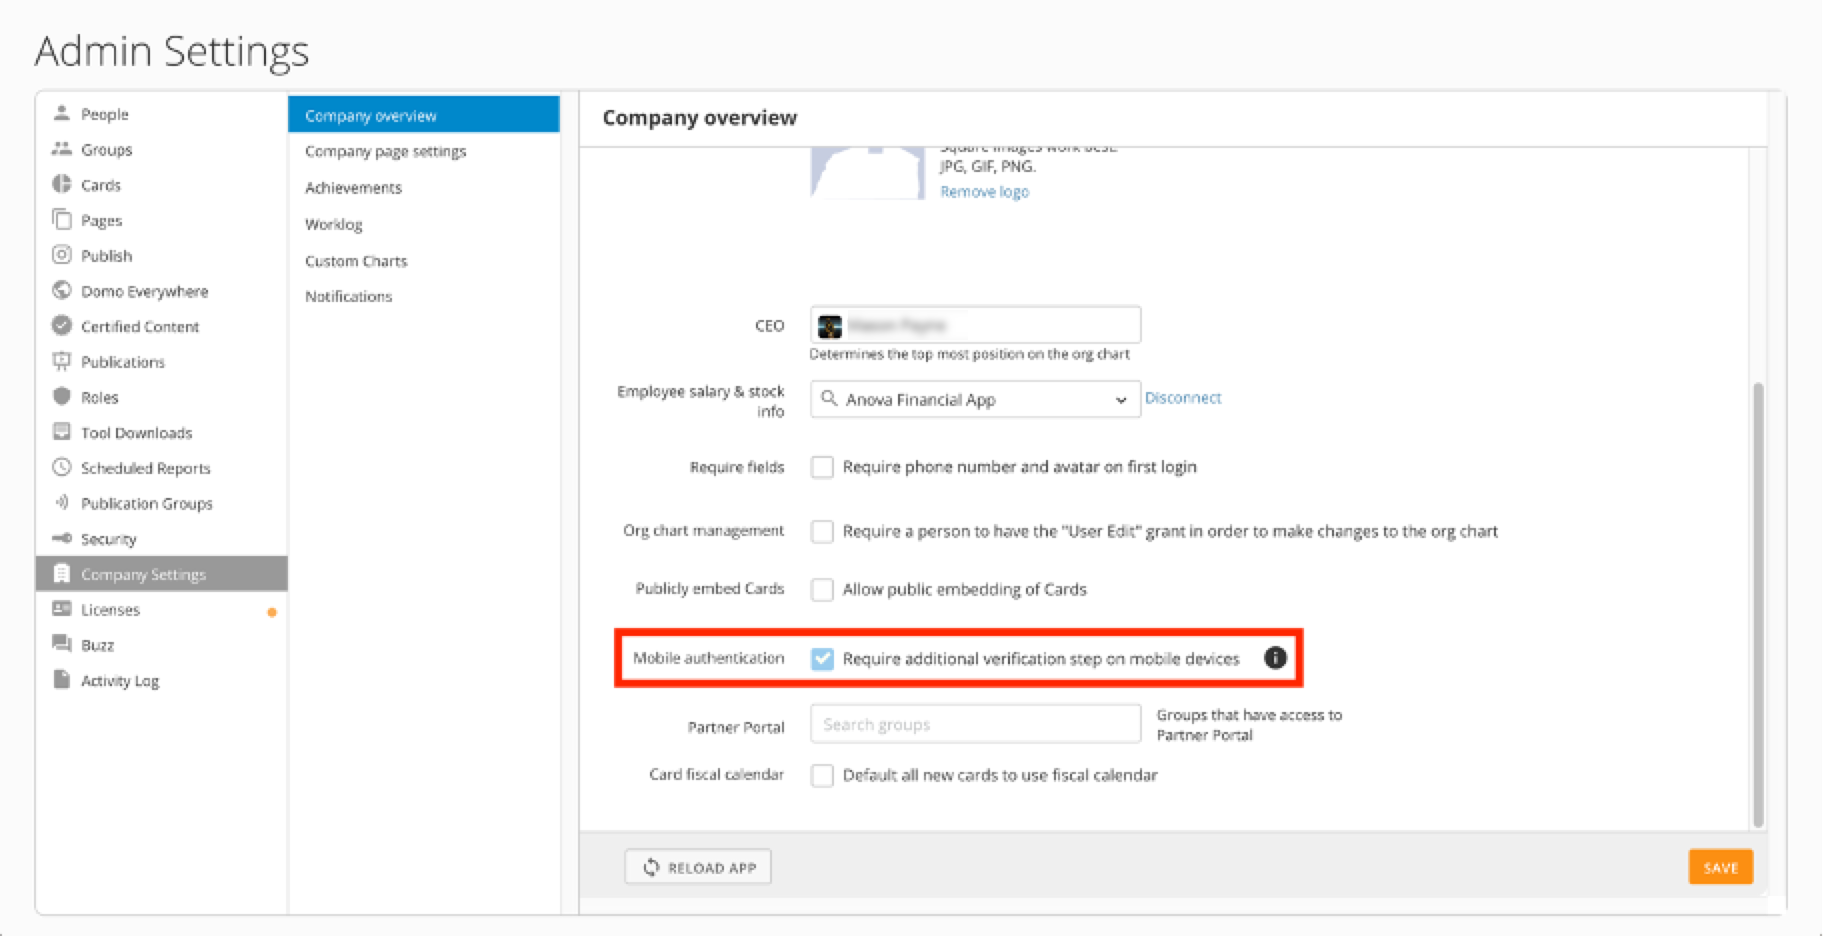
Task: Click the Publications icon in sidebar
Action: tap(62, 361)
